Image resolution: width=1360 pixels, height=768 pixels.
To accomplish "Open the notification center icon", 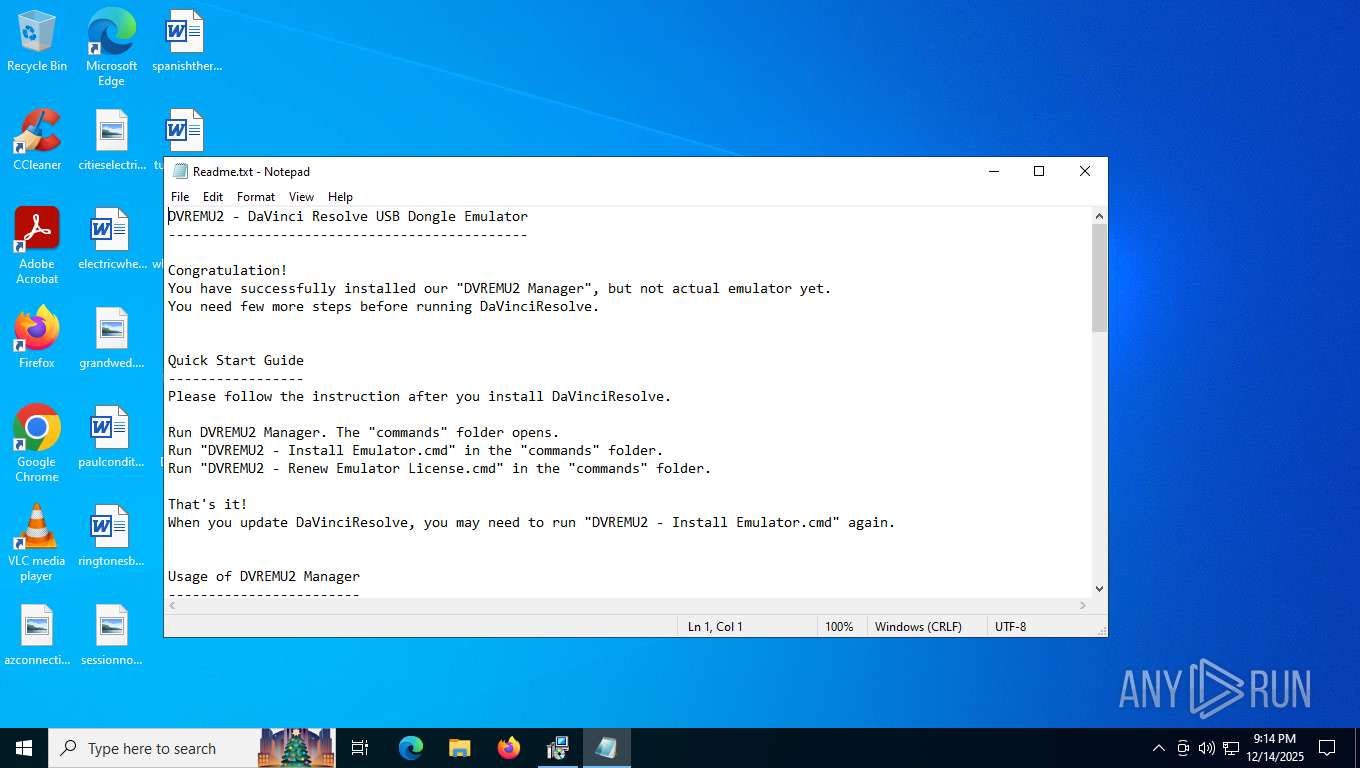I will pyautogui.click(x=1327, y=748).
